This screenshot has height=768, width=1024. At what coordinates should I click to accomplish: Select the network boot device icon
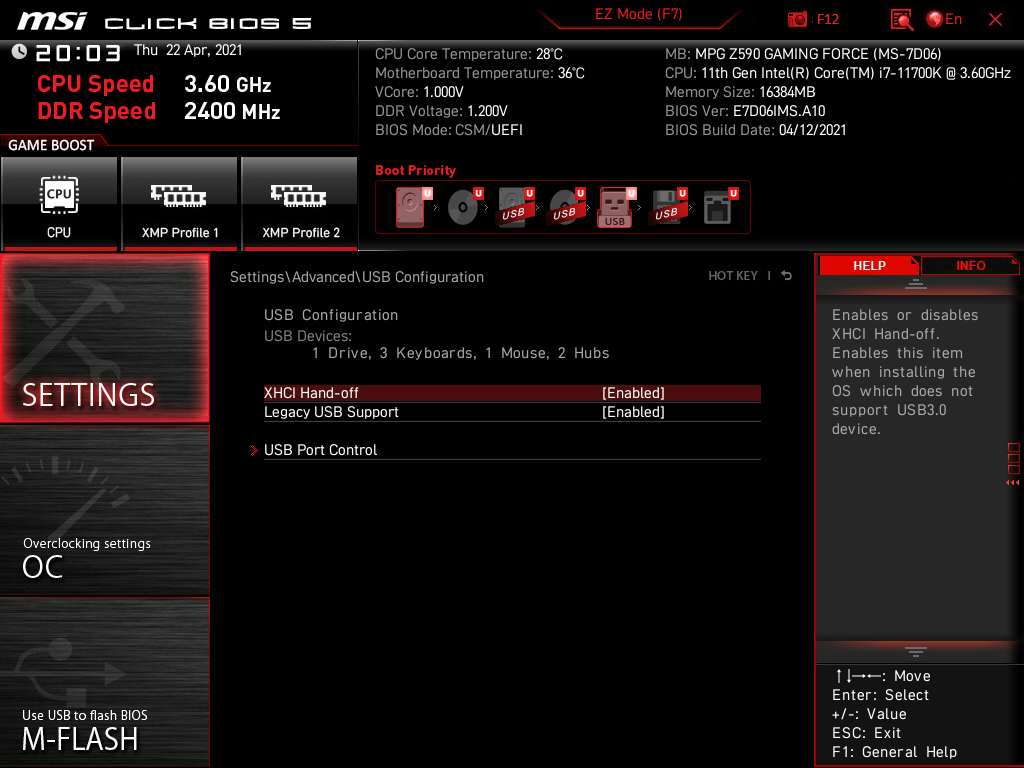coord(719,207)
